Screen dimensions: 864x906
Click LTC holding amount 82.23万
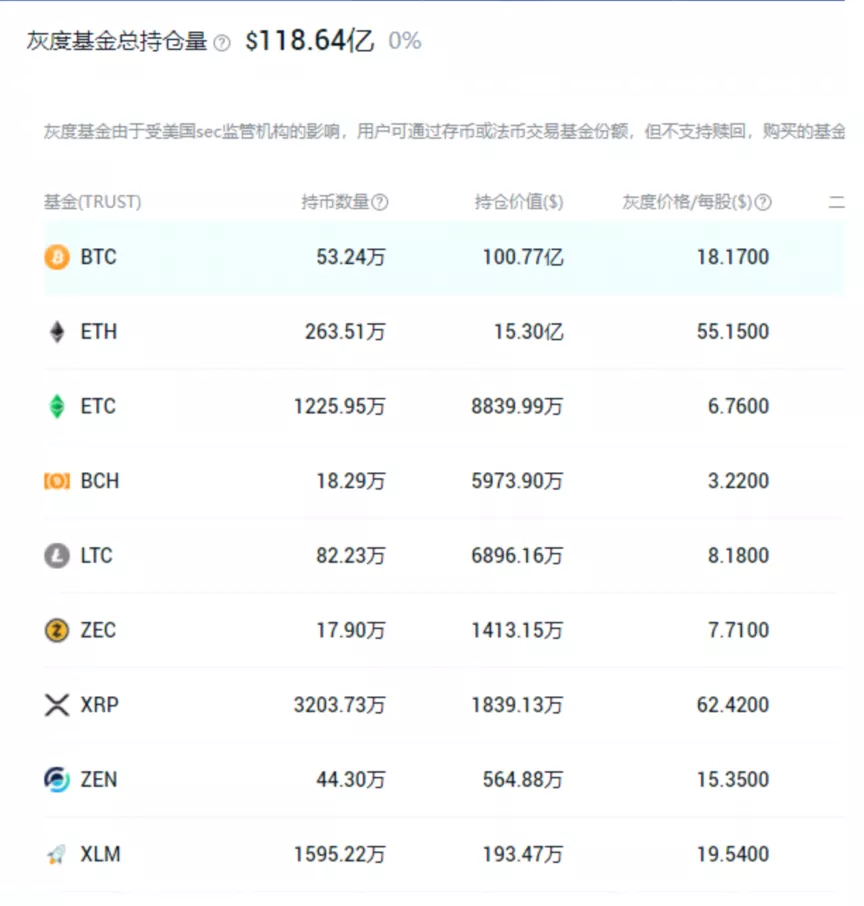click(x=350, y=556)
